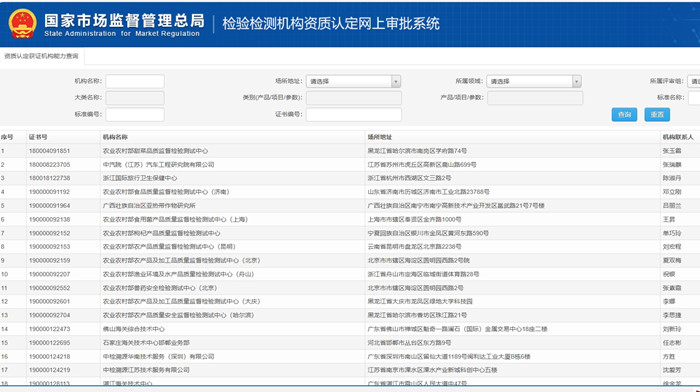
Task: Select certificate number 180018122738
Action: click(49, 178)
